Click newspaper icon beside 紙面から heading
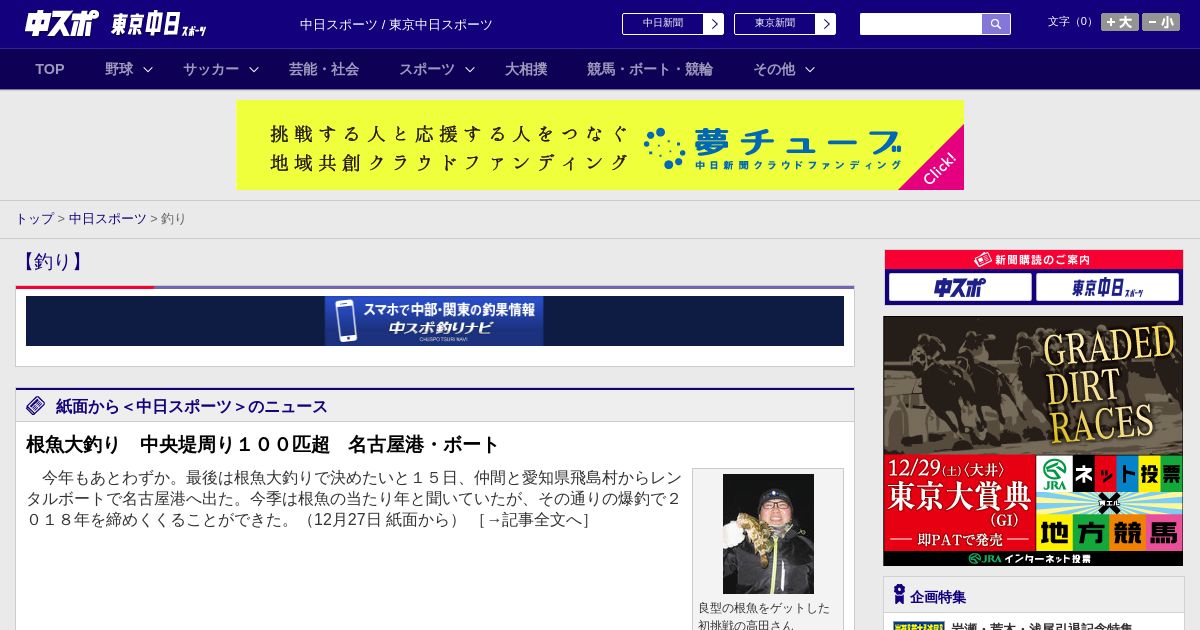 pos(36,405)
